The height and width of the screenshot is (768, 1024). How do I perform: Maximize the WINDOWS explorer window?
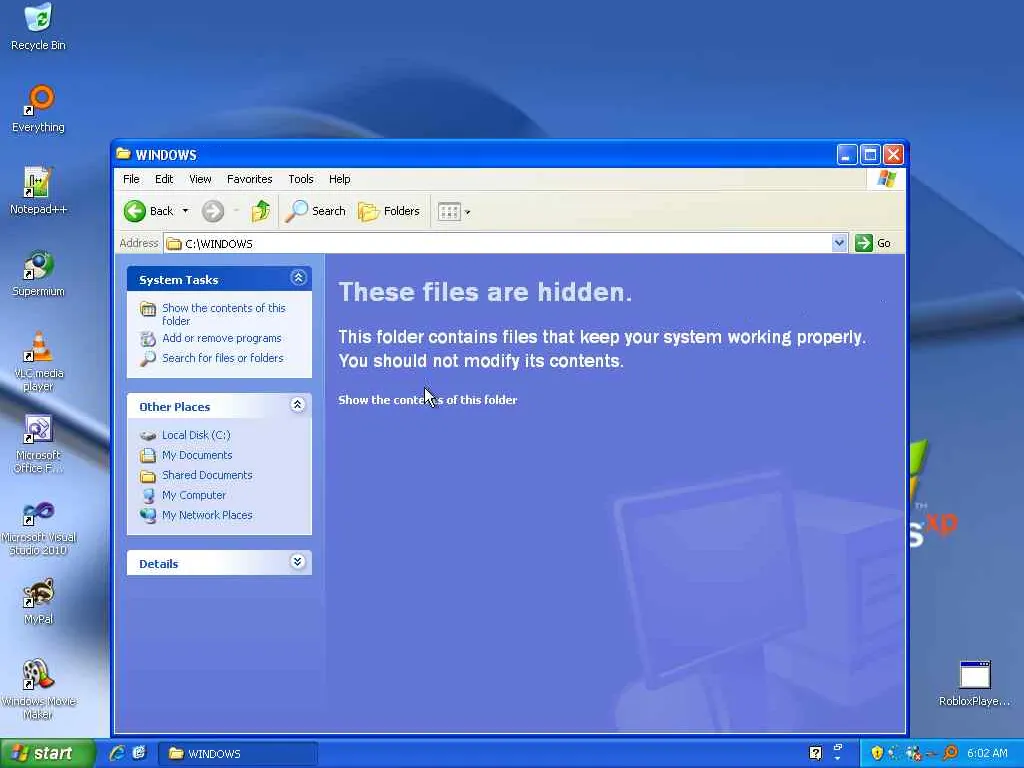870,155
